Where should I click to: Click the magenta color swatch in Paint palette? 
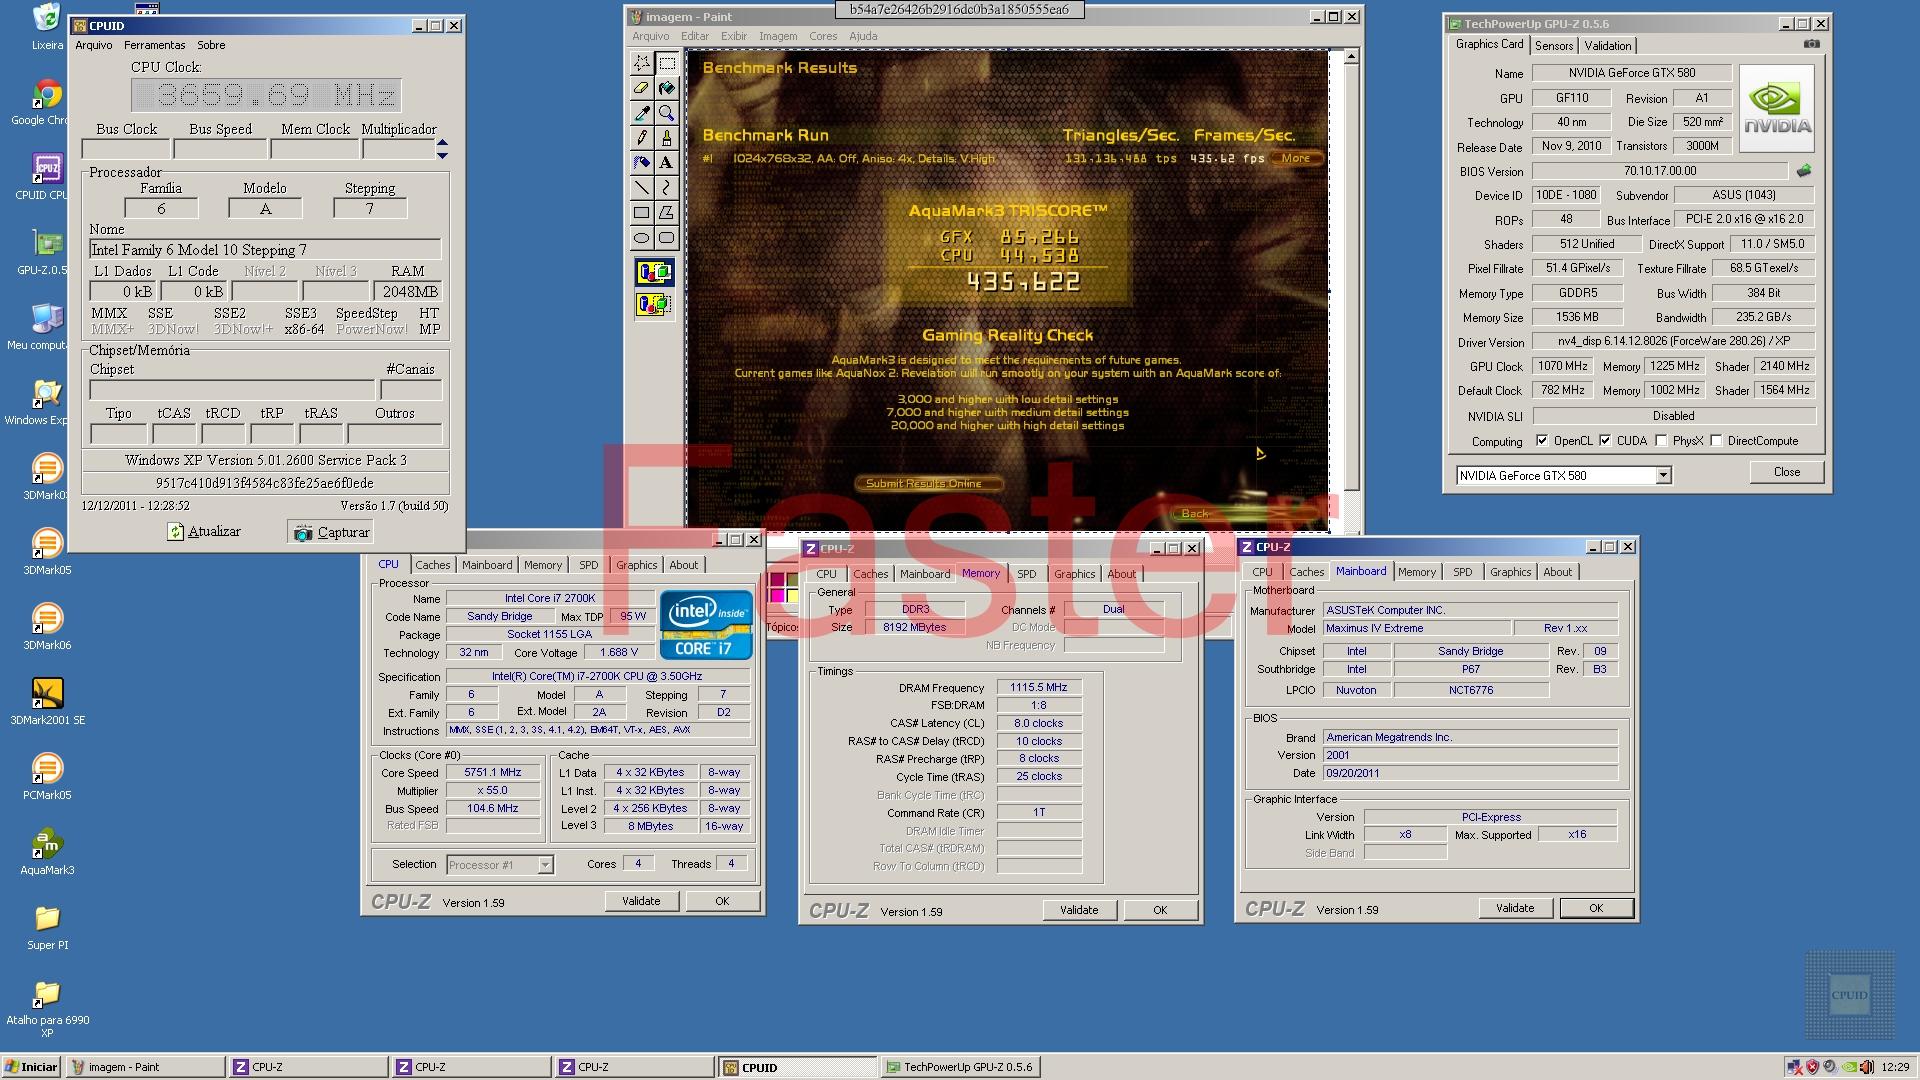coord(777,596)
